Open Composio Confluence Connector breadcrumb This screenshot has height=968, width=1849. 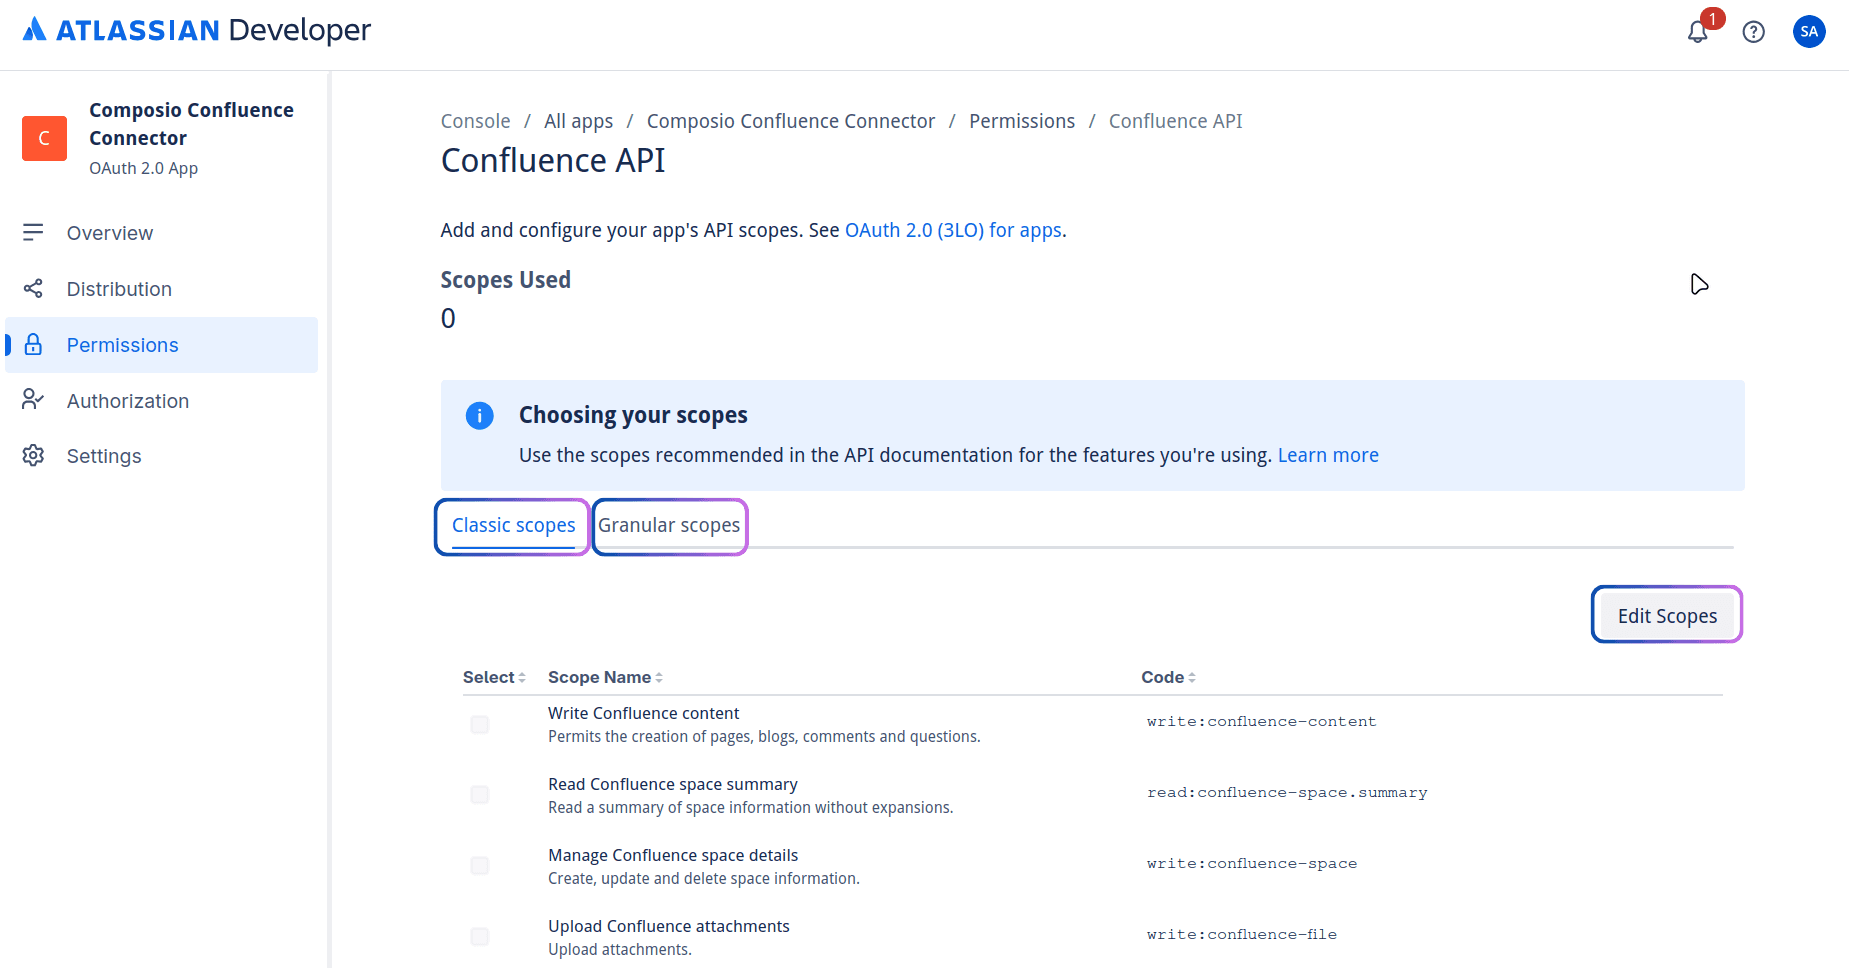tap(791, 121)
